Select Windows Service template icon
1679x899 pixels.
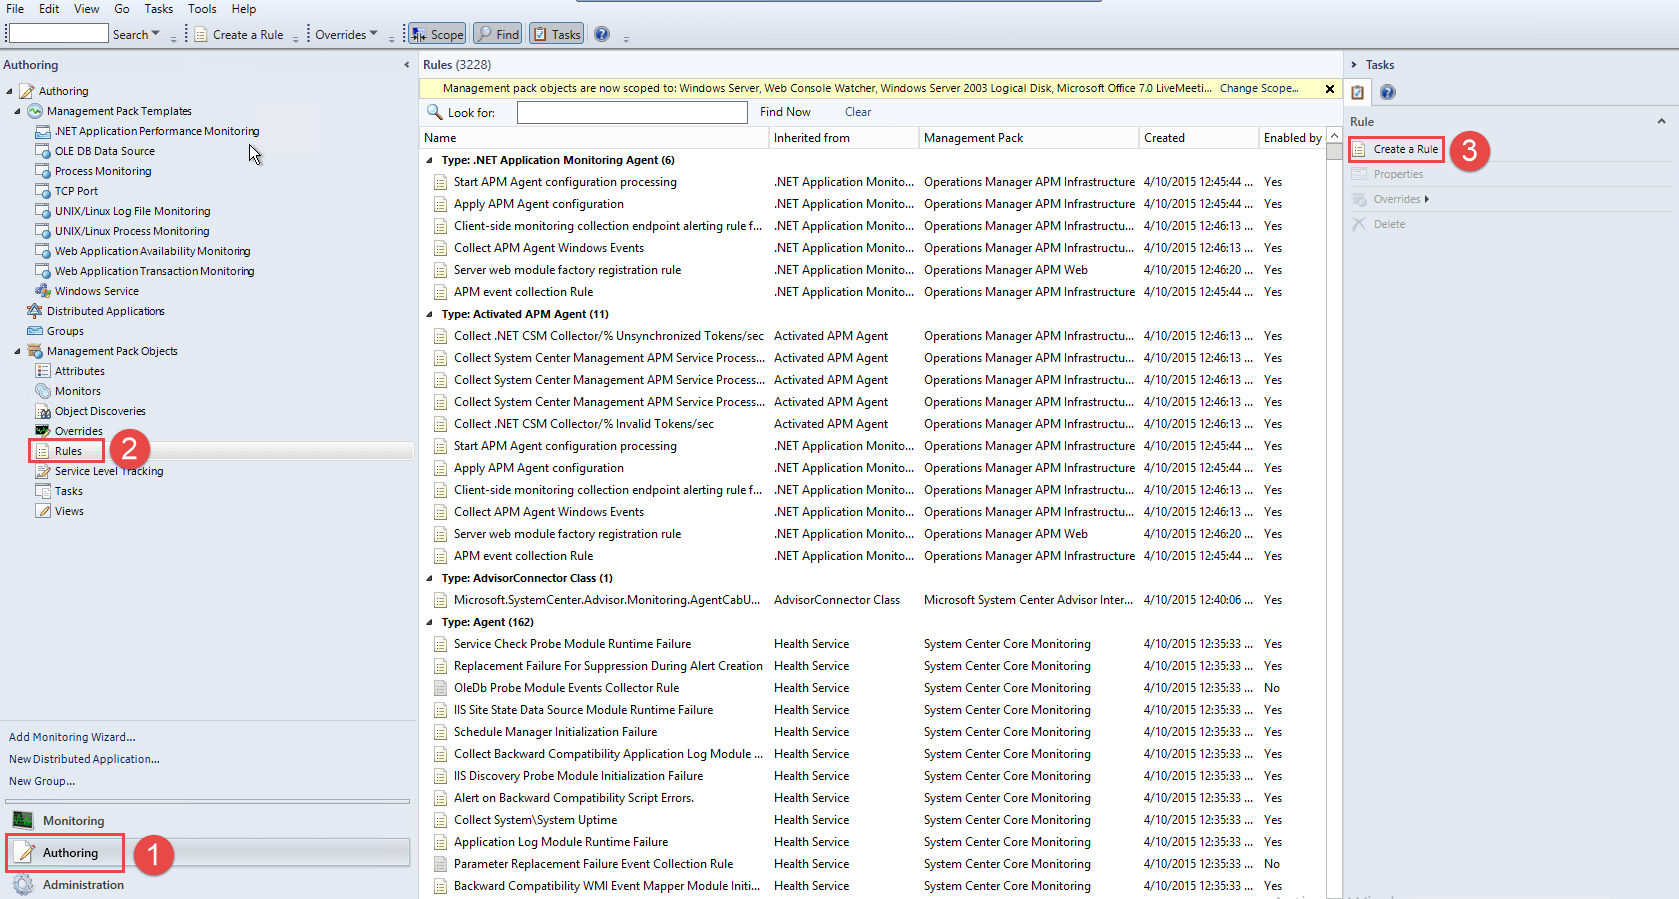pyautogui.click(x=43, y=291)
